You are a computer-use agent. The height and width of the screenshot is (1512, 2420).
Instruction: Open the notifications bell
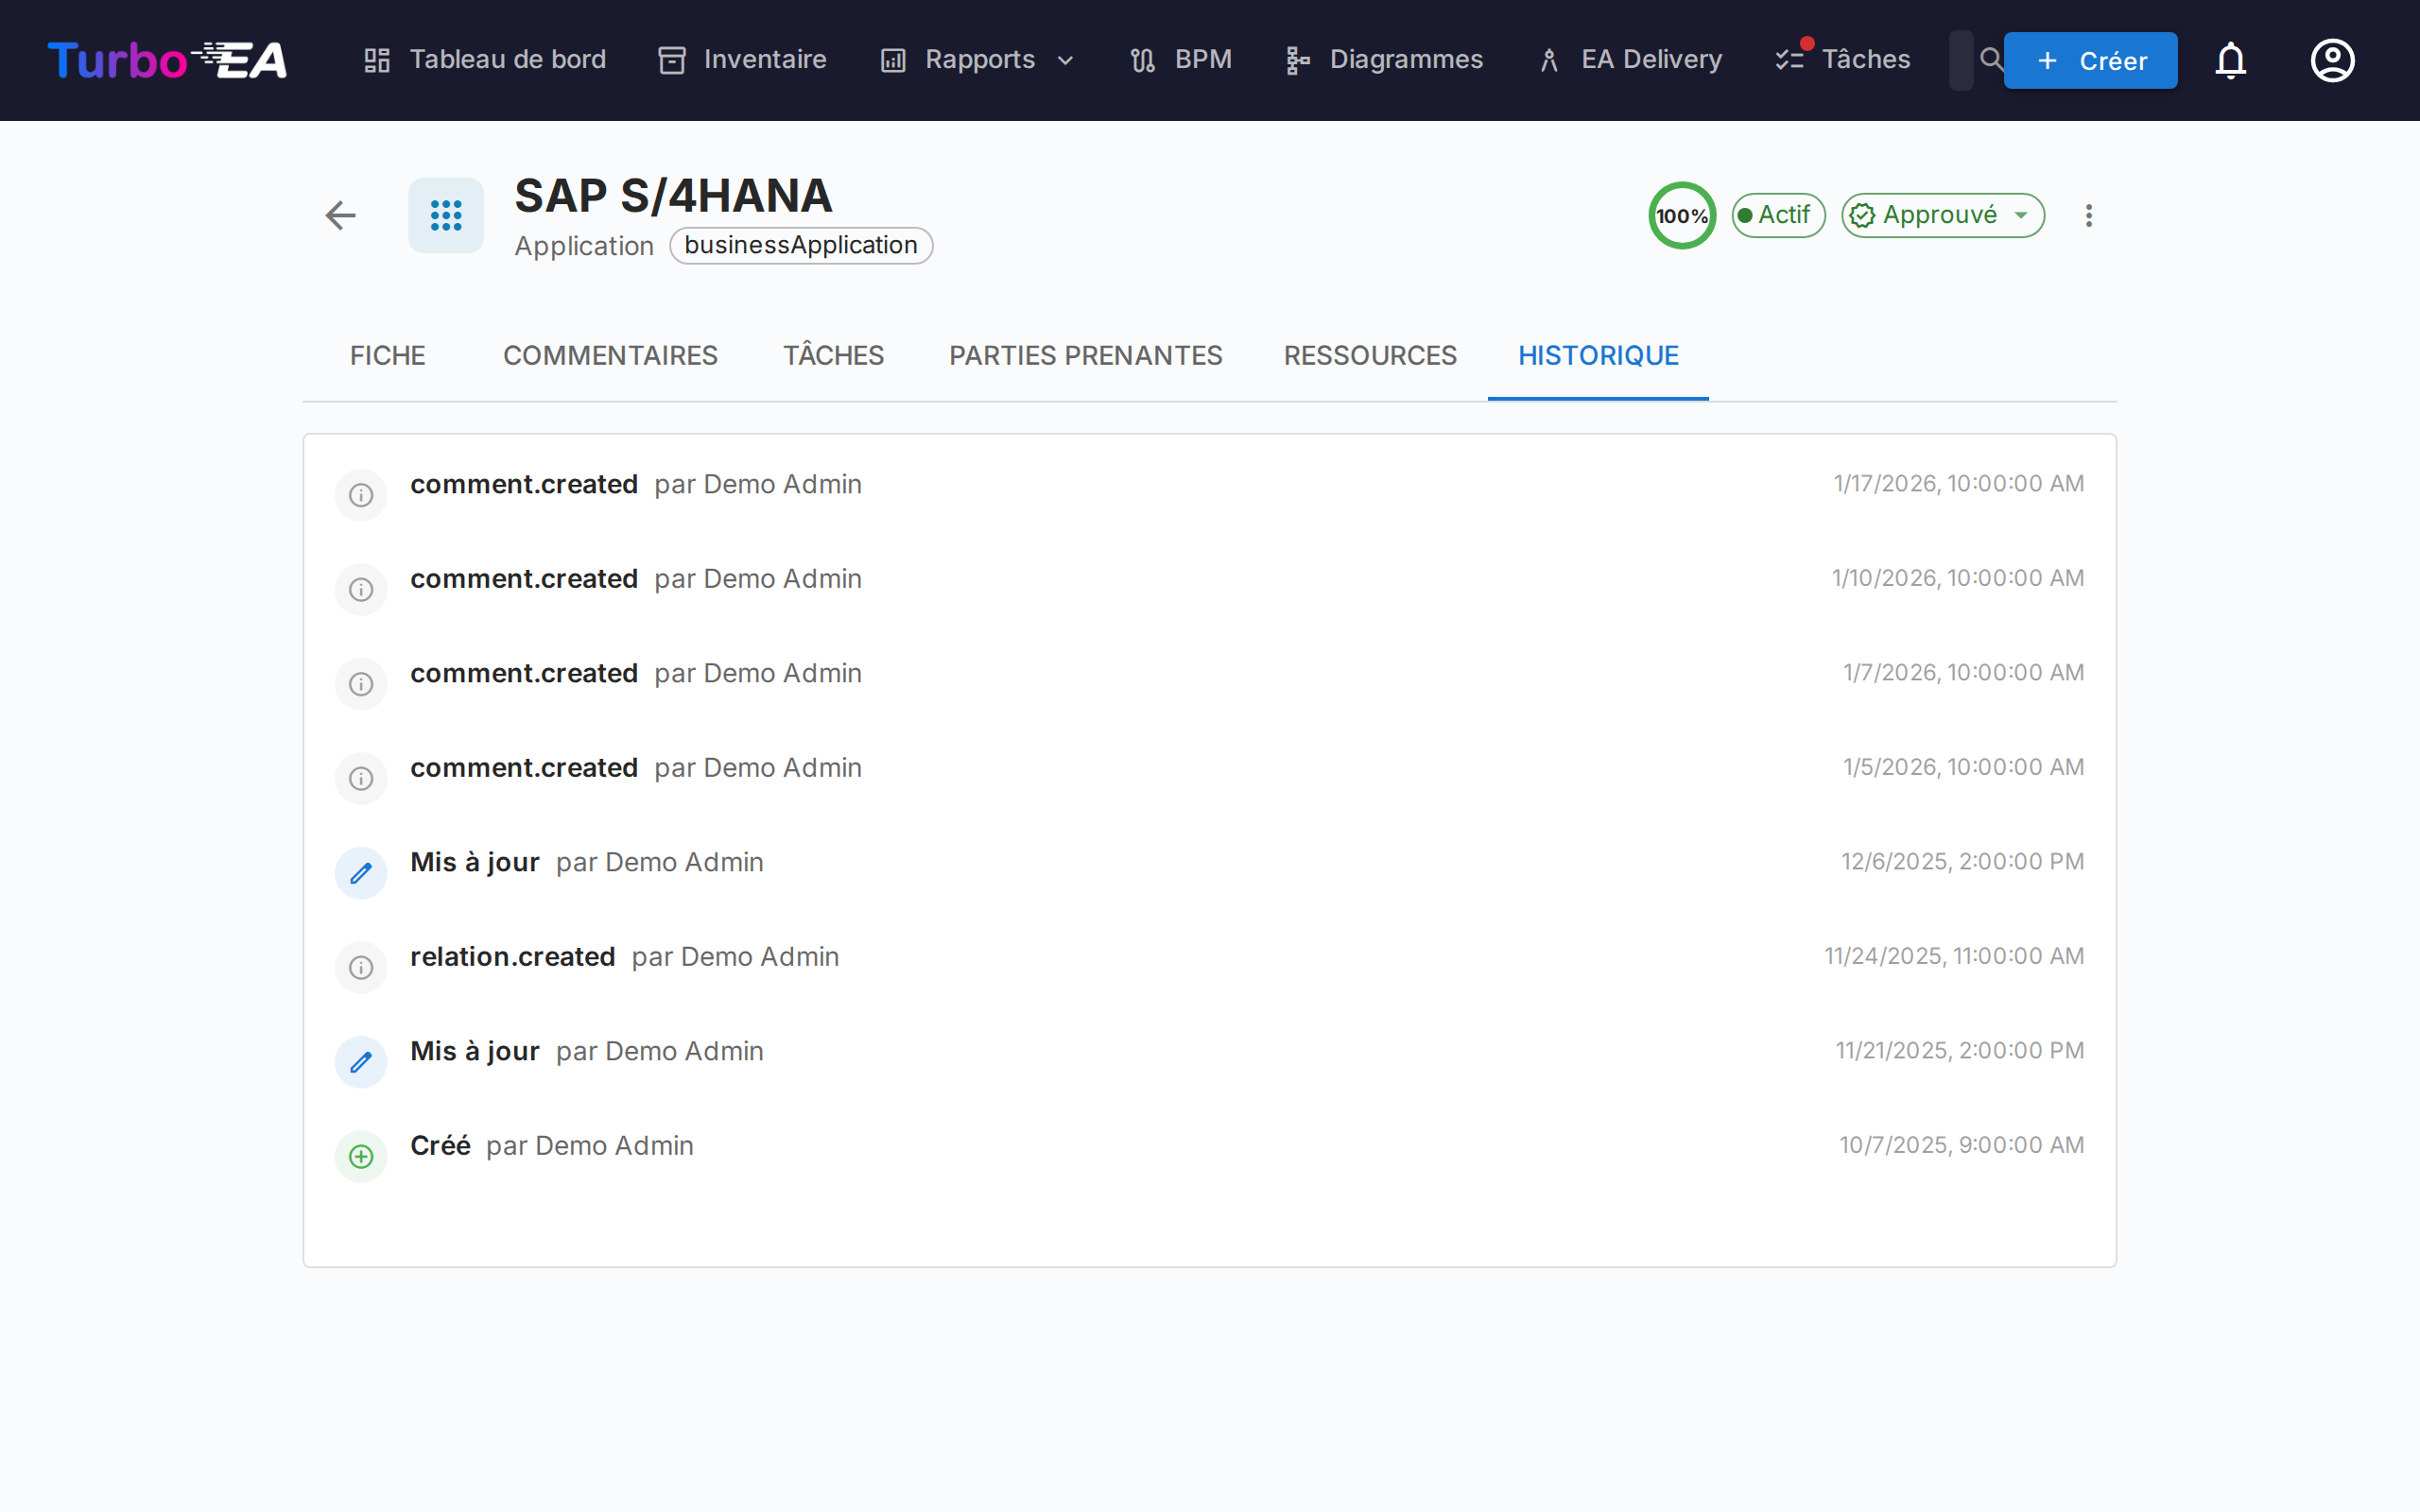(2230, 60)
